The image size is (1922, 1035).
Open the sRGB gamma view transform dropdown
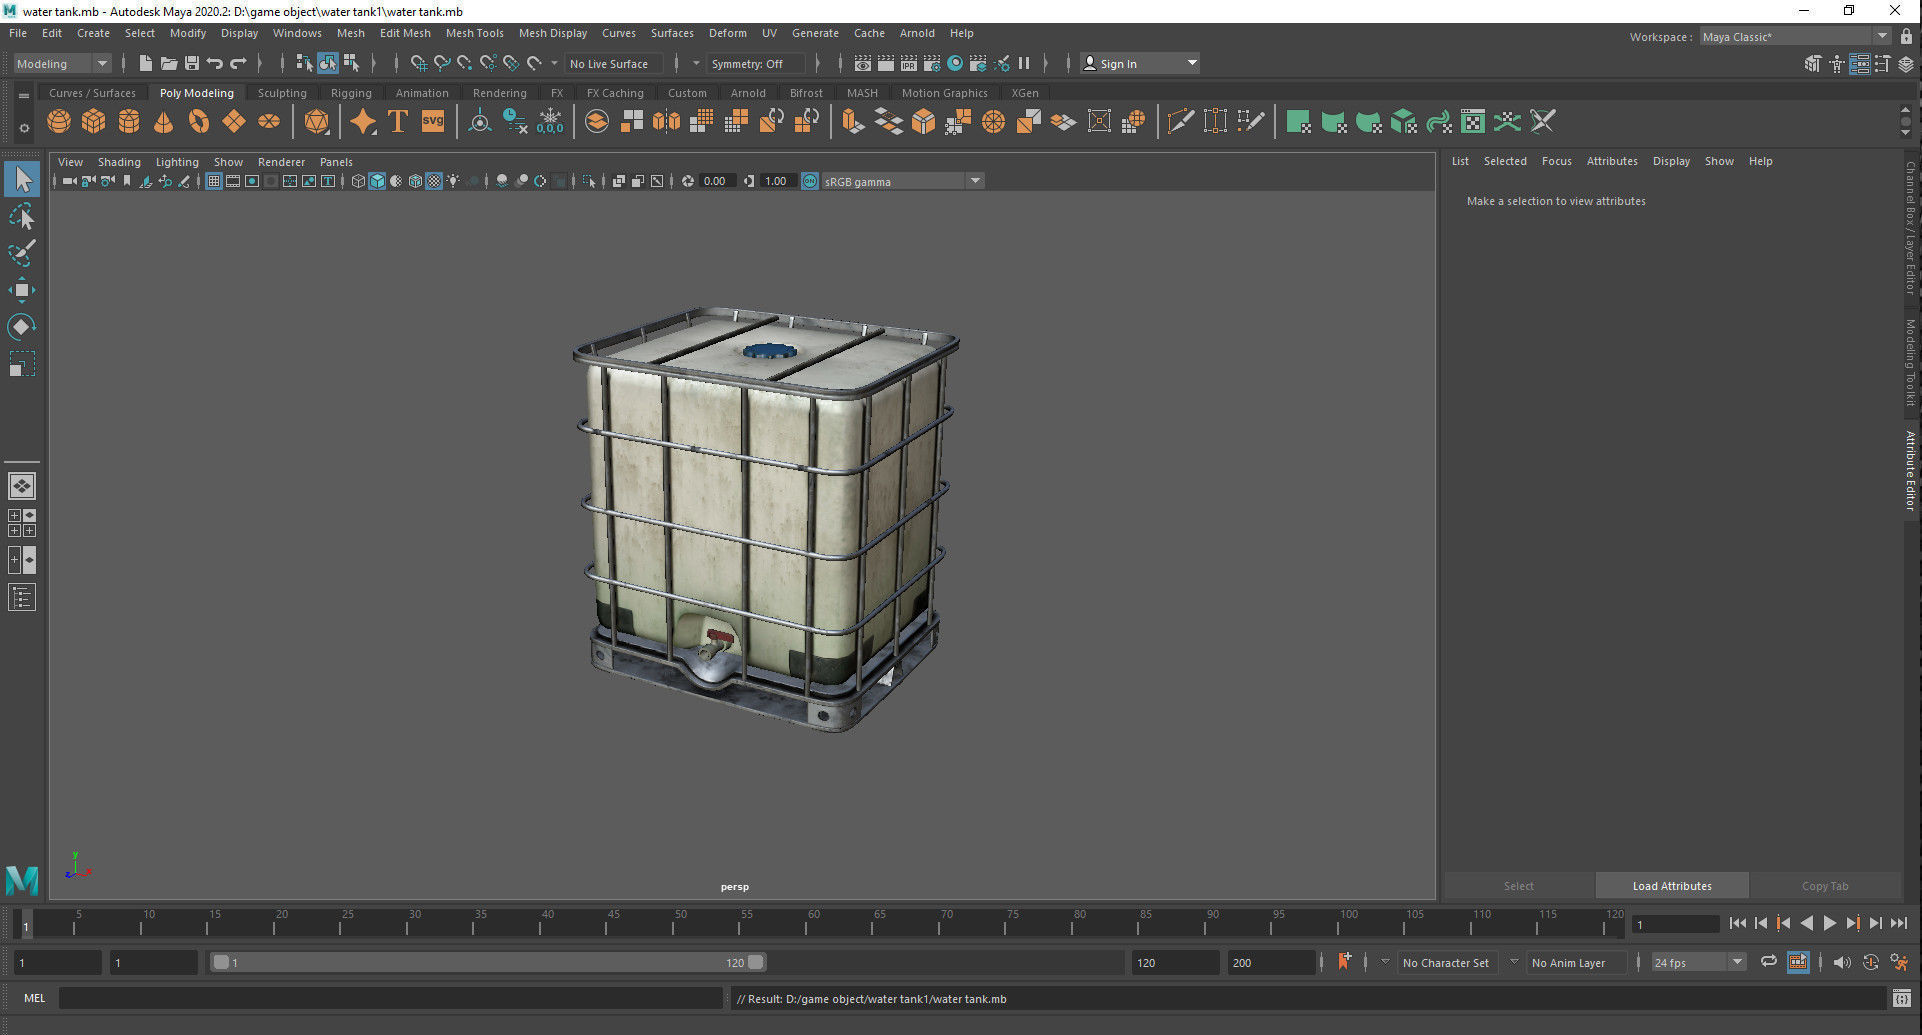pyautogui.click(x=903, y=181)
